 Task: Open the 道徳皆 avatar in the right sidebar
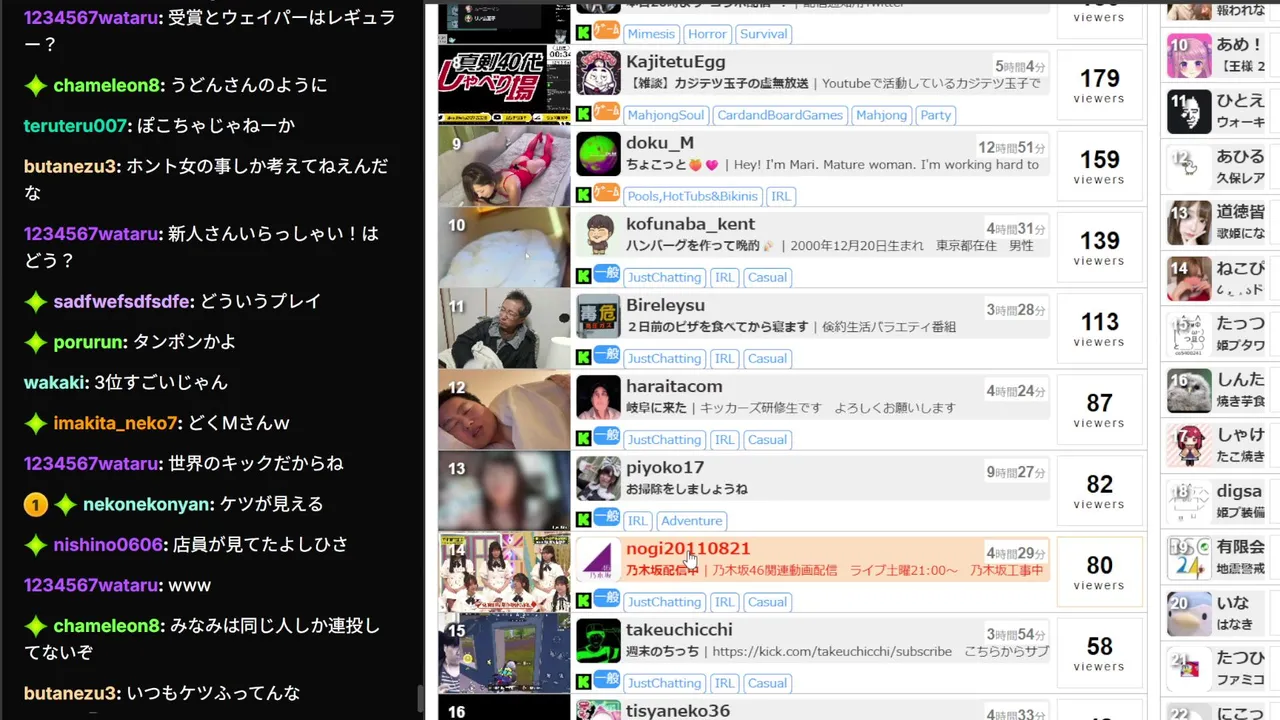coord(1189,223)
